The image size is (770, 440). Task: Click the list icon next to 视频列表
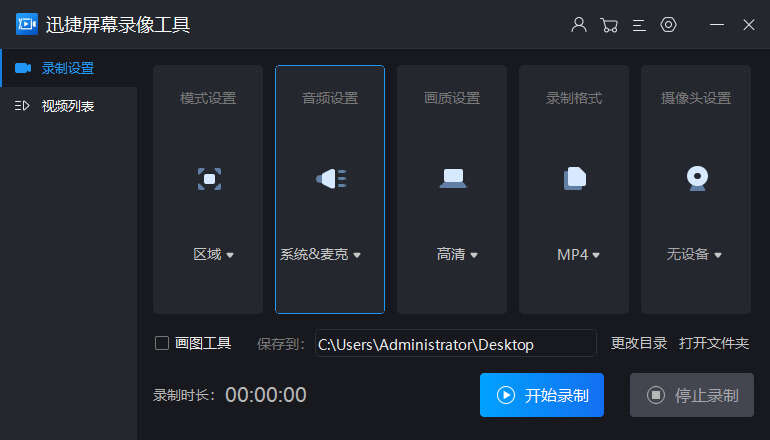(22, 106)
